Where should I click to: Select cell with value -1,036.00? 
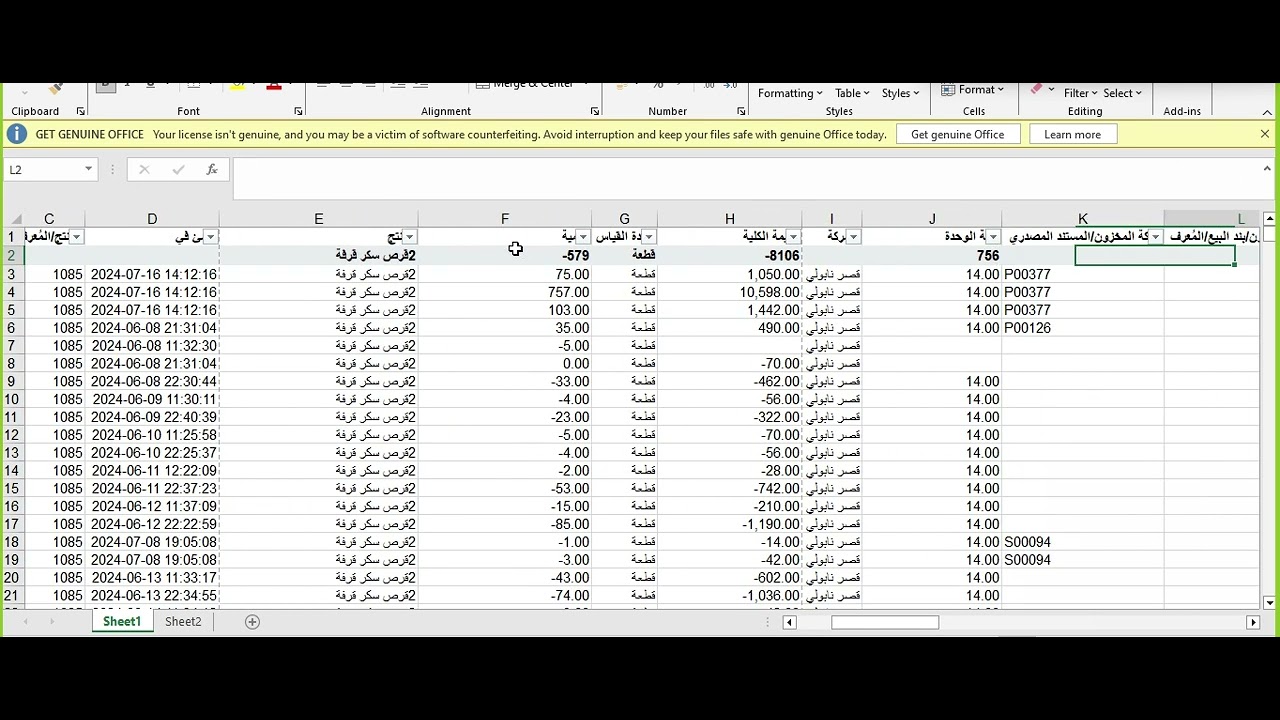729,596
